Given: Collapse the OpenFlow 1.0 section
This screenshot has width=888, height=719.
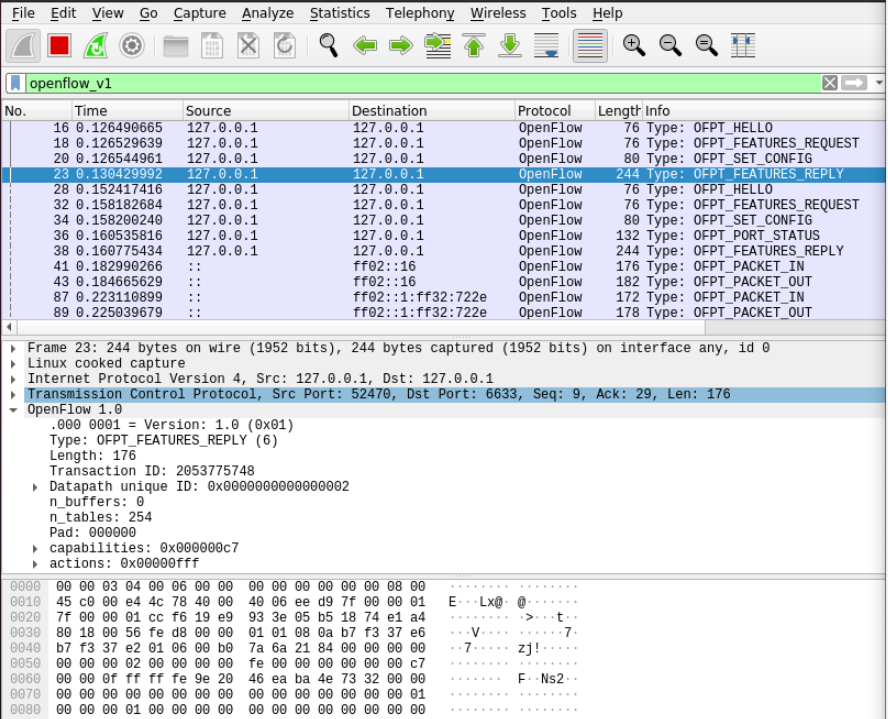Looking at the screenshot, I should [x=14, y=410].
